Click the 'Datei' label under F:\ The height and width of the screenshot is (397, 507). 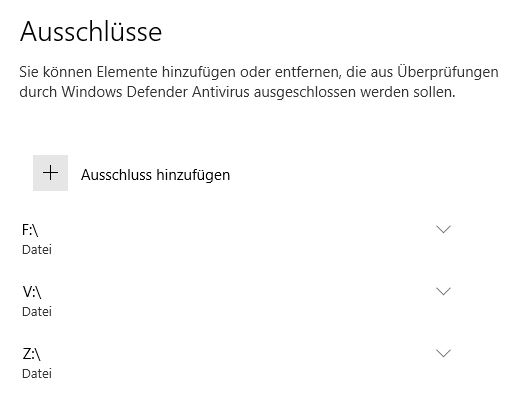pyautogui.click(x=37, y=250)
